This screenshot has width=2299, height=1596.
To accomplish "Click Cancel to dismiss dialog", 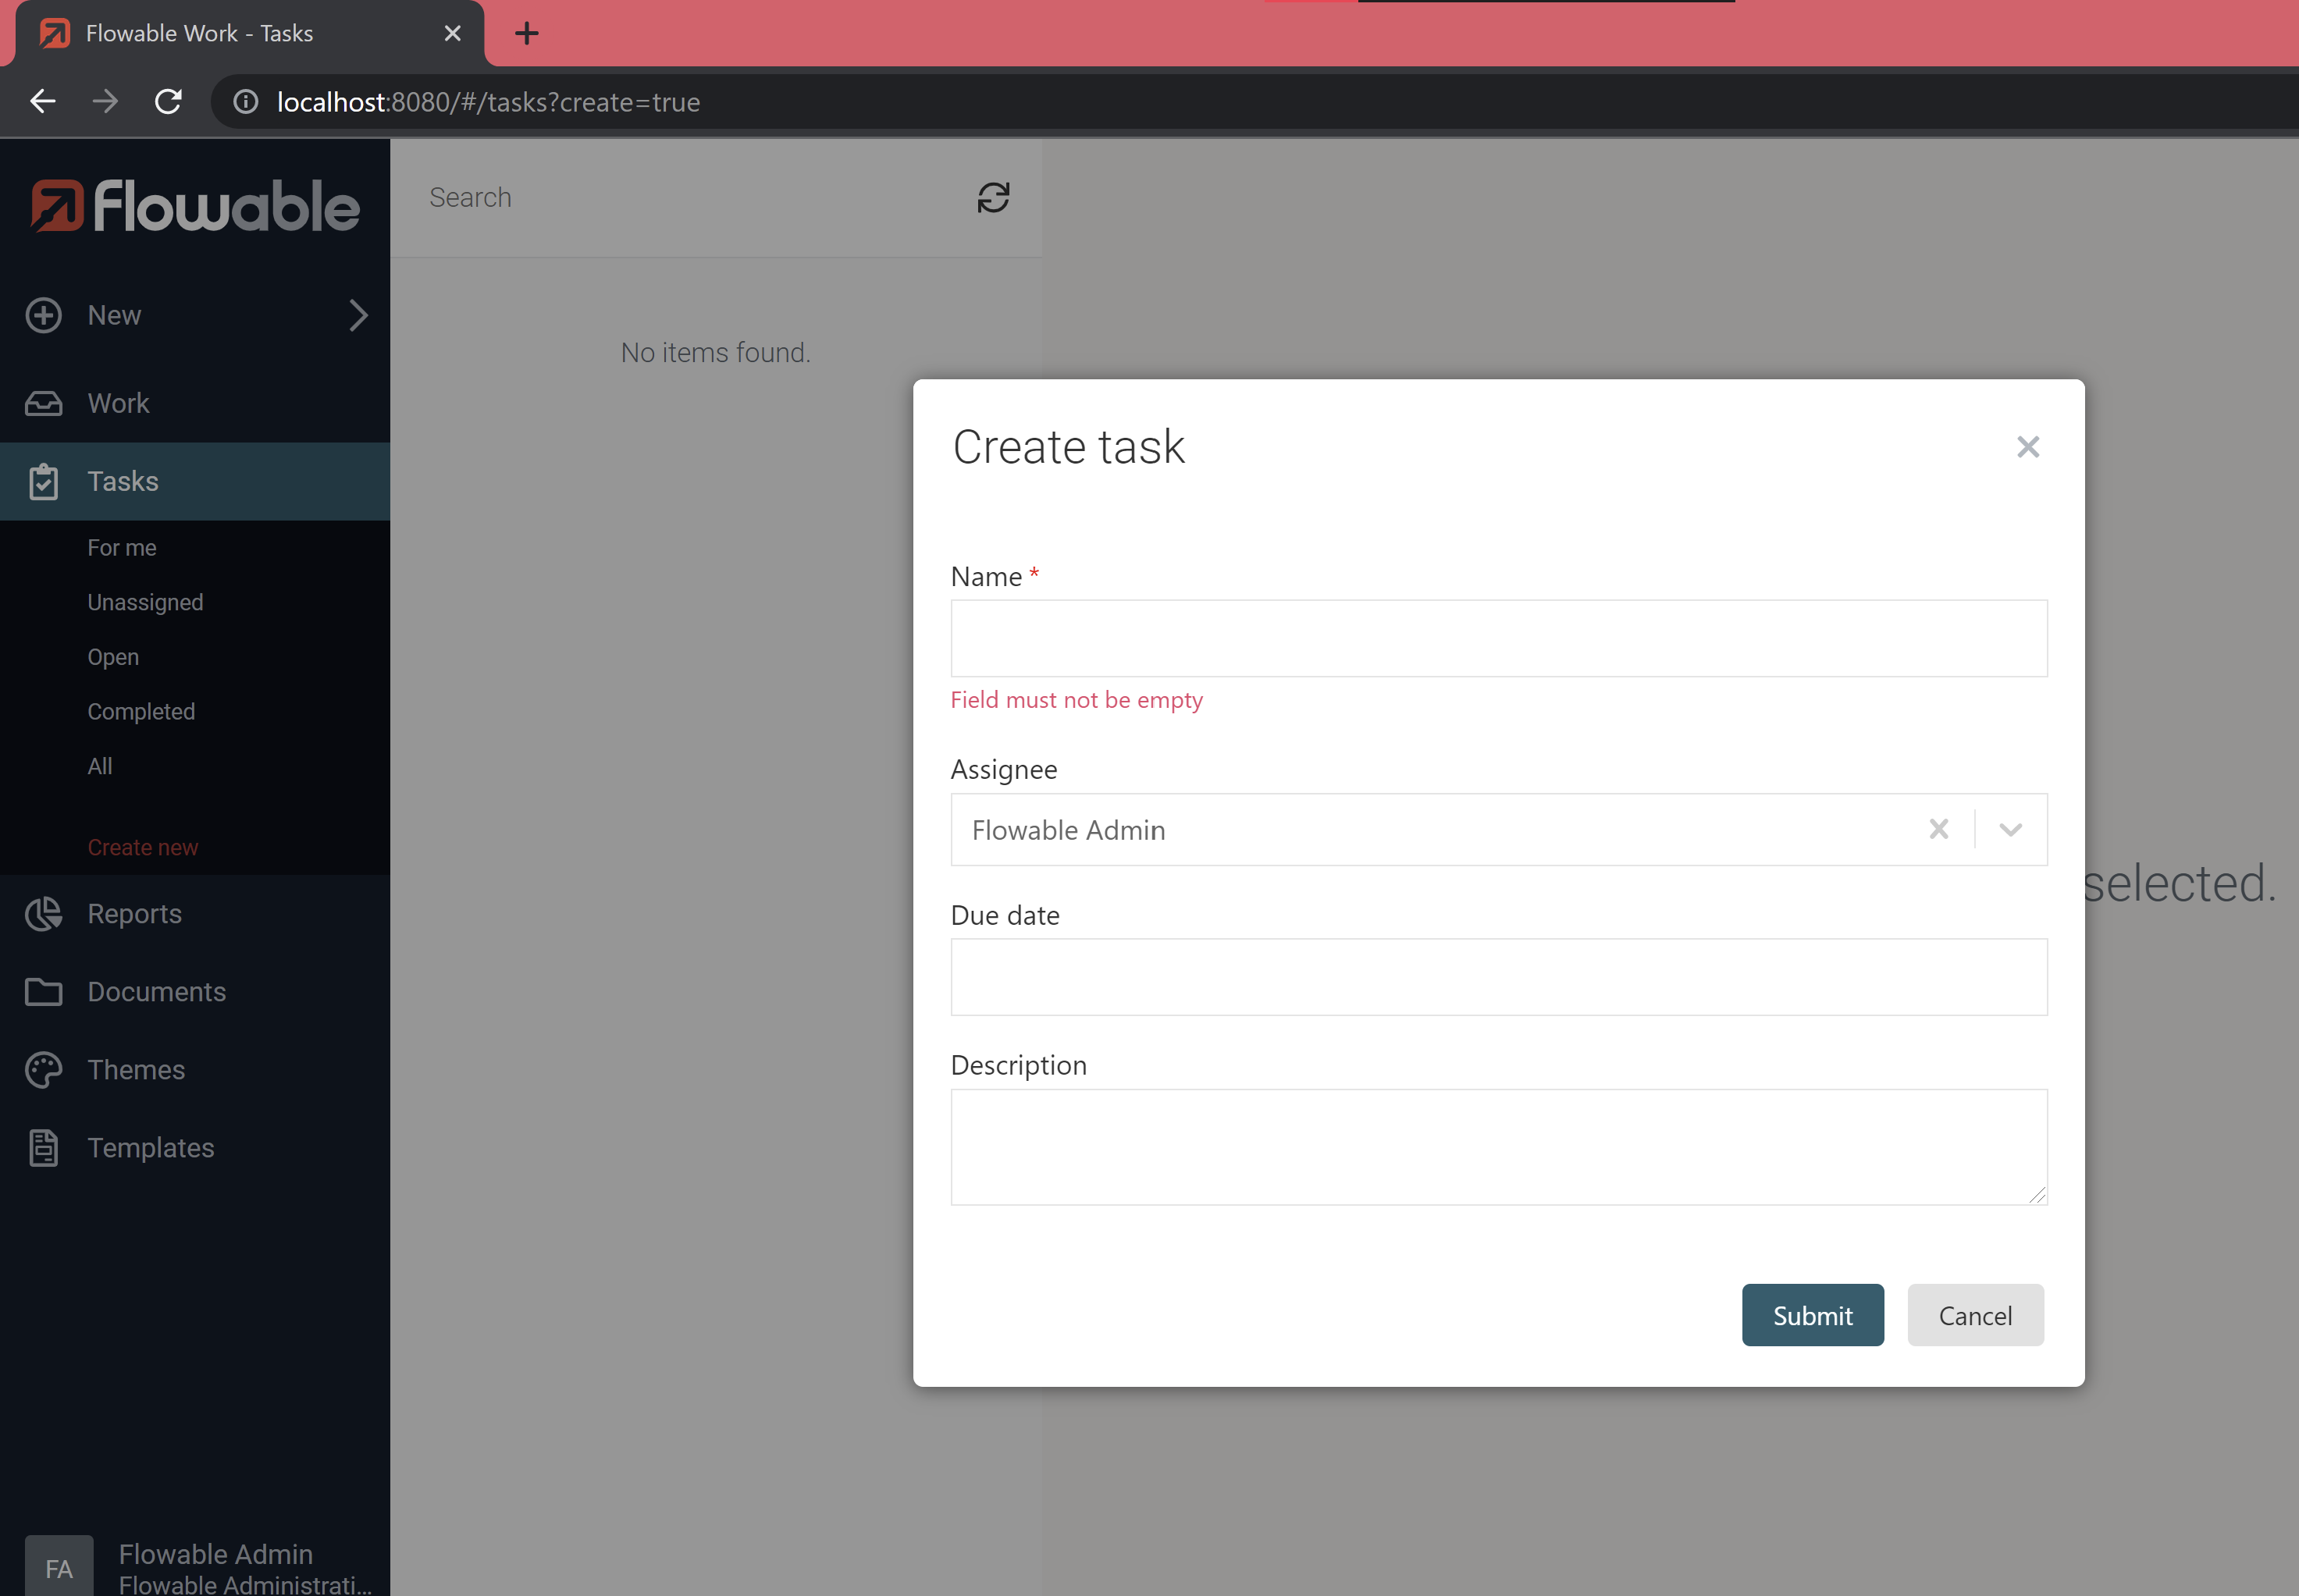I will tap(1976, 1315).
